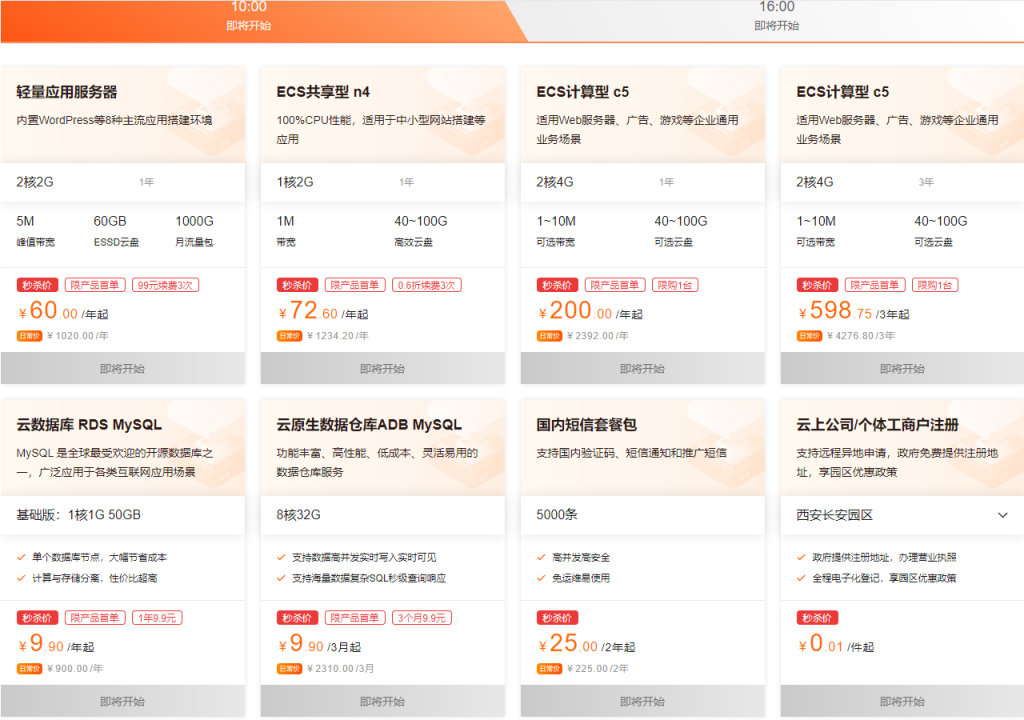Click the ¥0.01/件起 price
Image resolution: width=1024 pixels, height=720 pixels.
(837, 644)
